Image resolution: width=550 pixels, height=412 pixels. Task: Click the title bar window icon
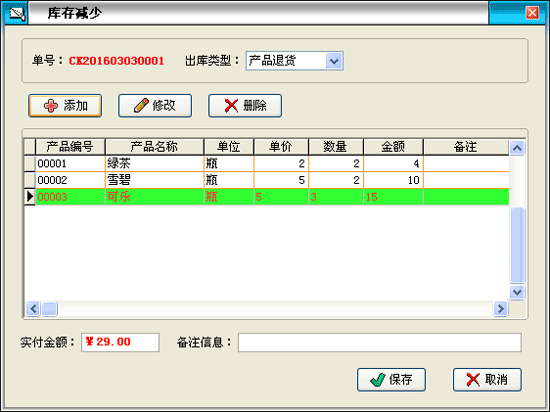coord(16,13)
